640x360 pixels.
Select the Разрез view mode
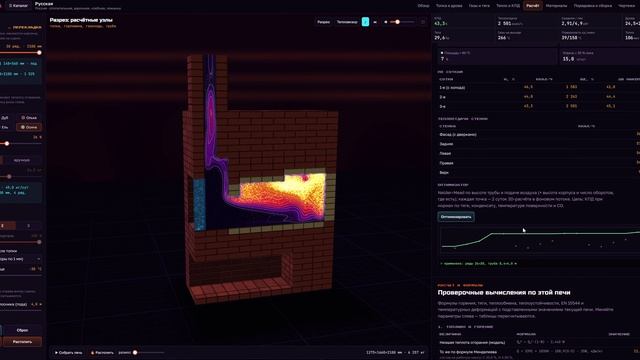coord(324,22)
